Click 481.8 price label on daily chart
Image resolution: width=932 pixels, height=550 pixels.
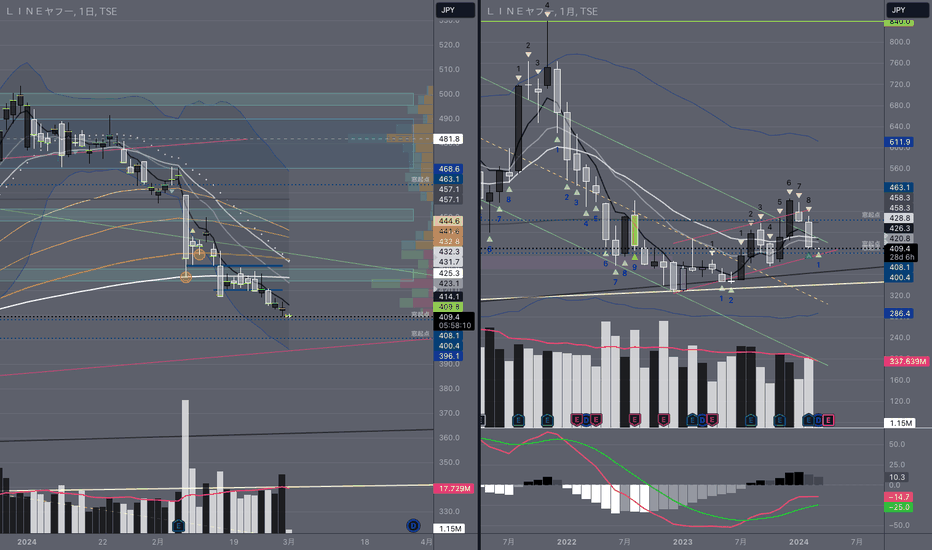point(449,139)
